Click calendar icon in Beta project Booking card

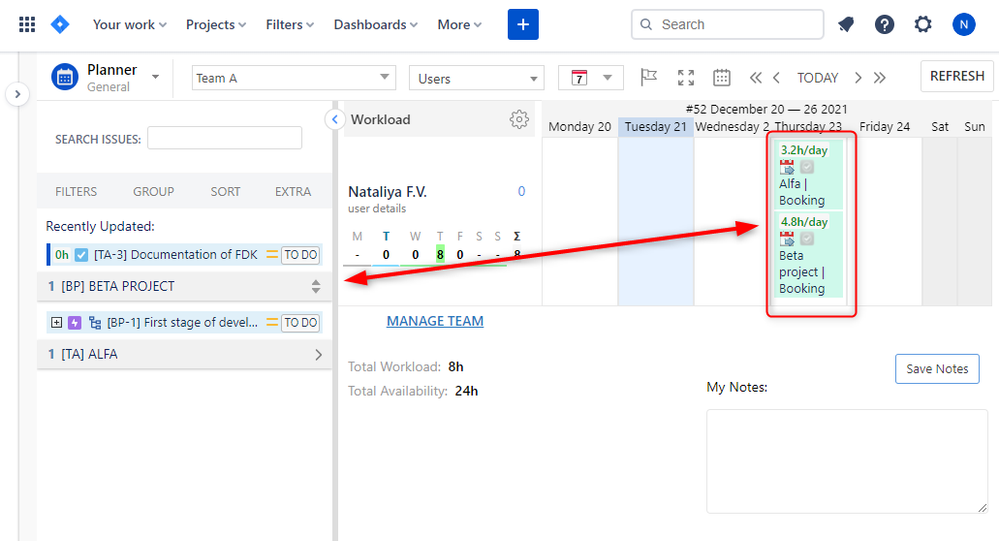point(787,238)
